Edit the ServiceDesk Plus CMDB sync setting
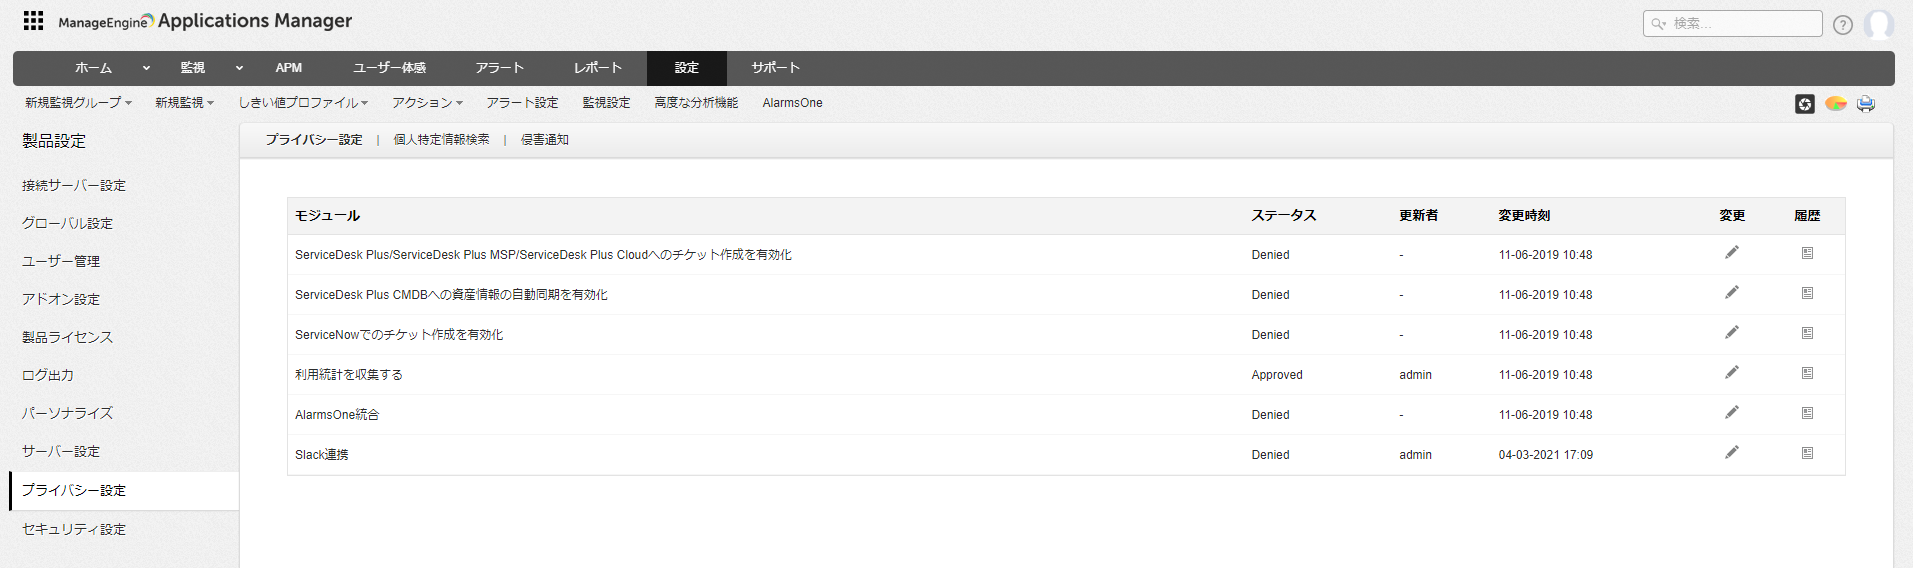Image resolution: width=1913 pixels, height=568 pixels. coord(1731,293)
